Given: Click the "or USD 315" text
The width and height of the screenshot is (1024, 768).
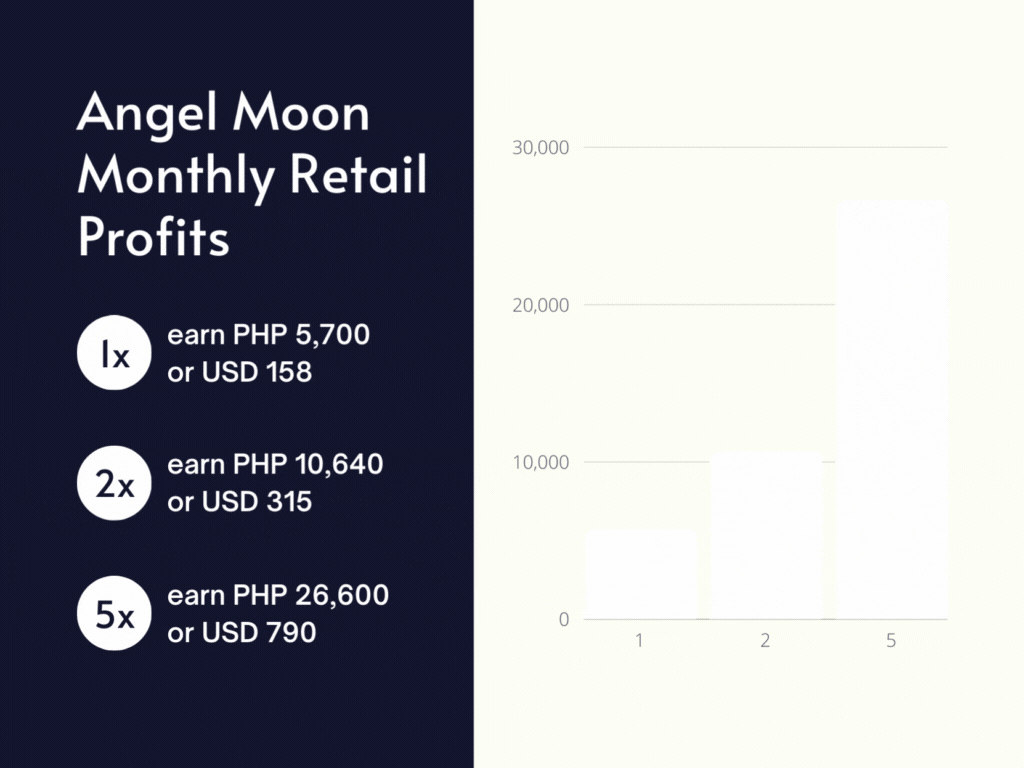Looking at the screenshot, I should pos(240,501).
